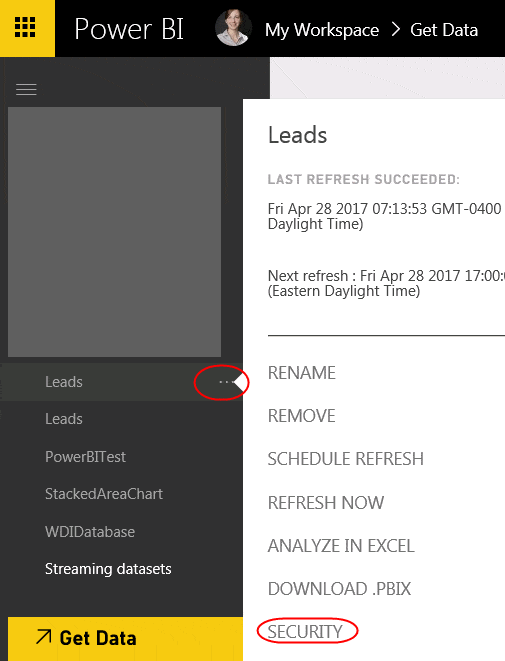Choose REFRESH NOW option
505x661 pixels.
coord(326,502)
